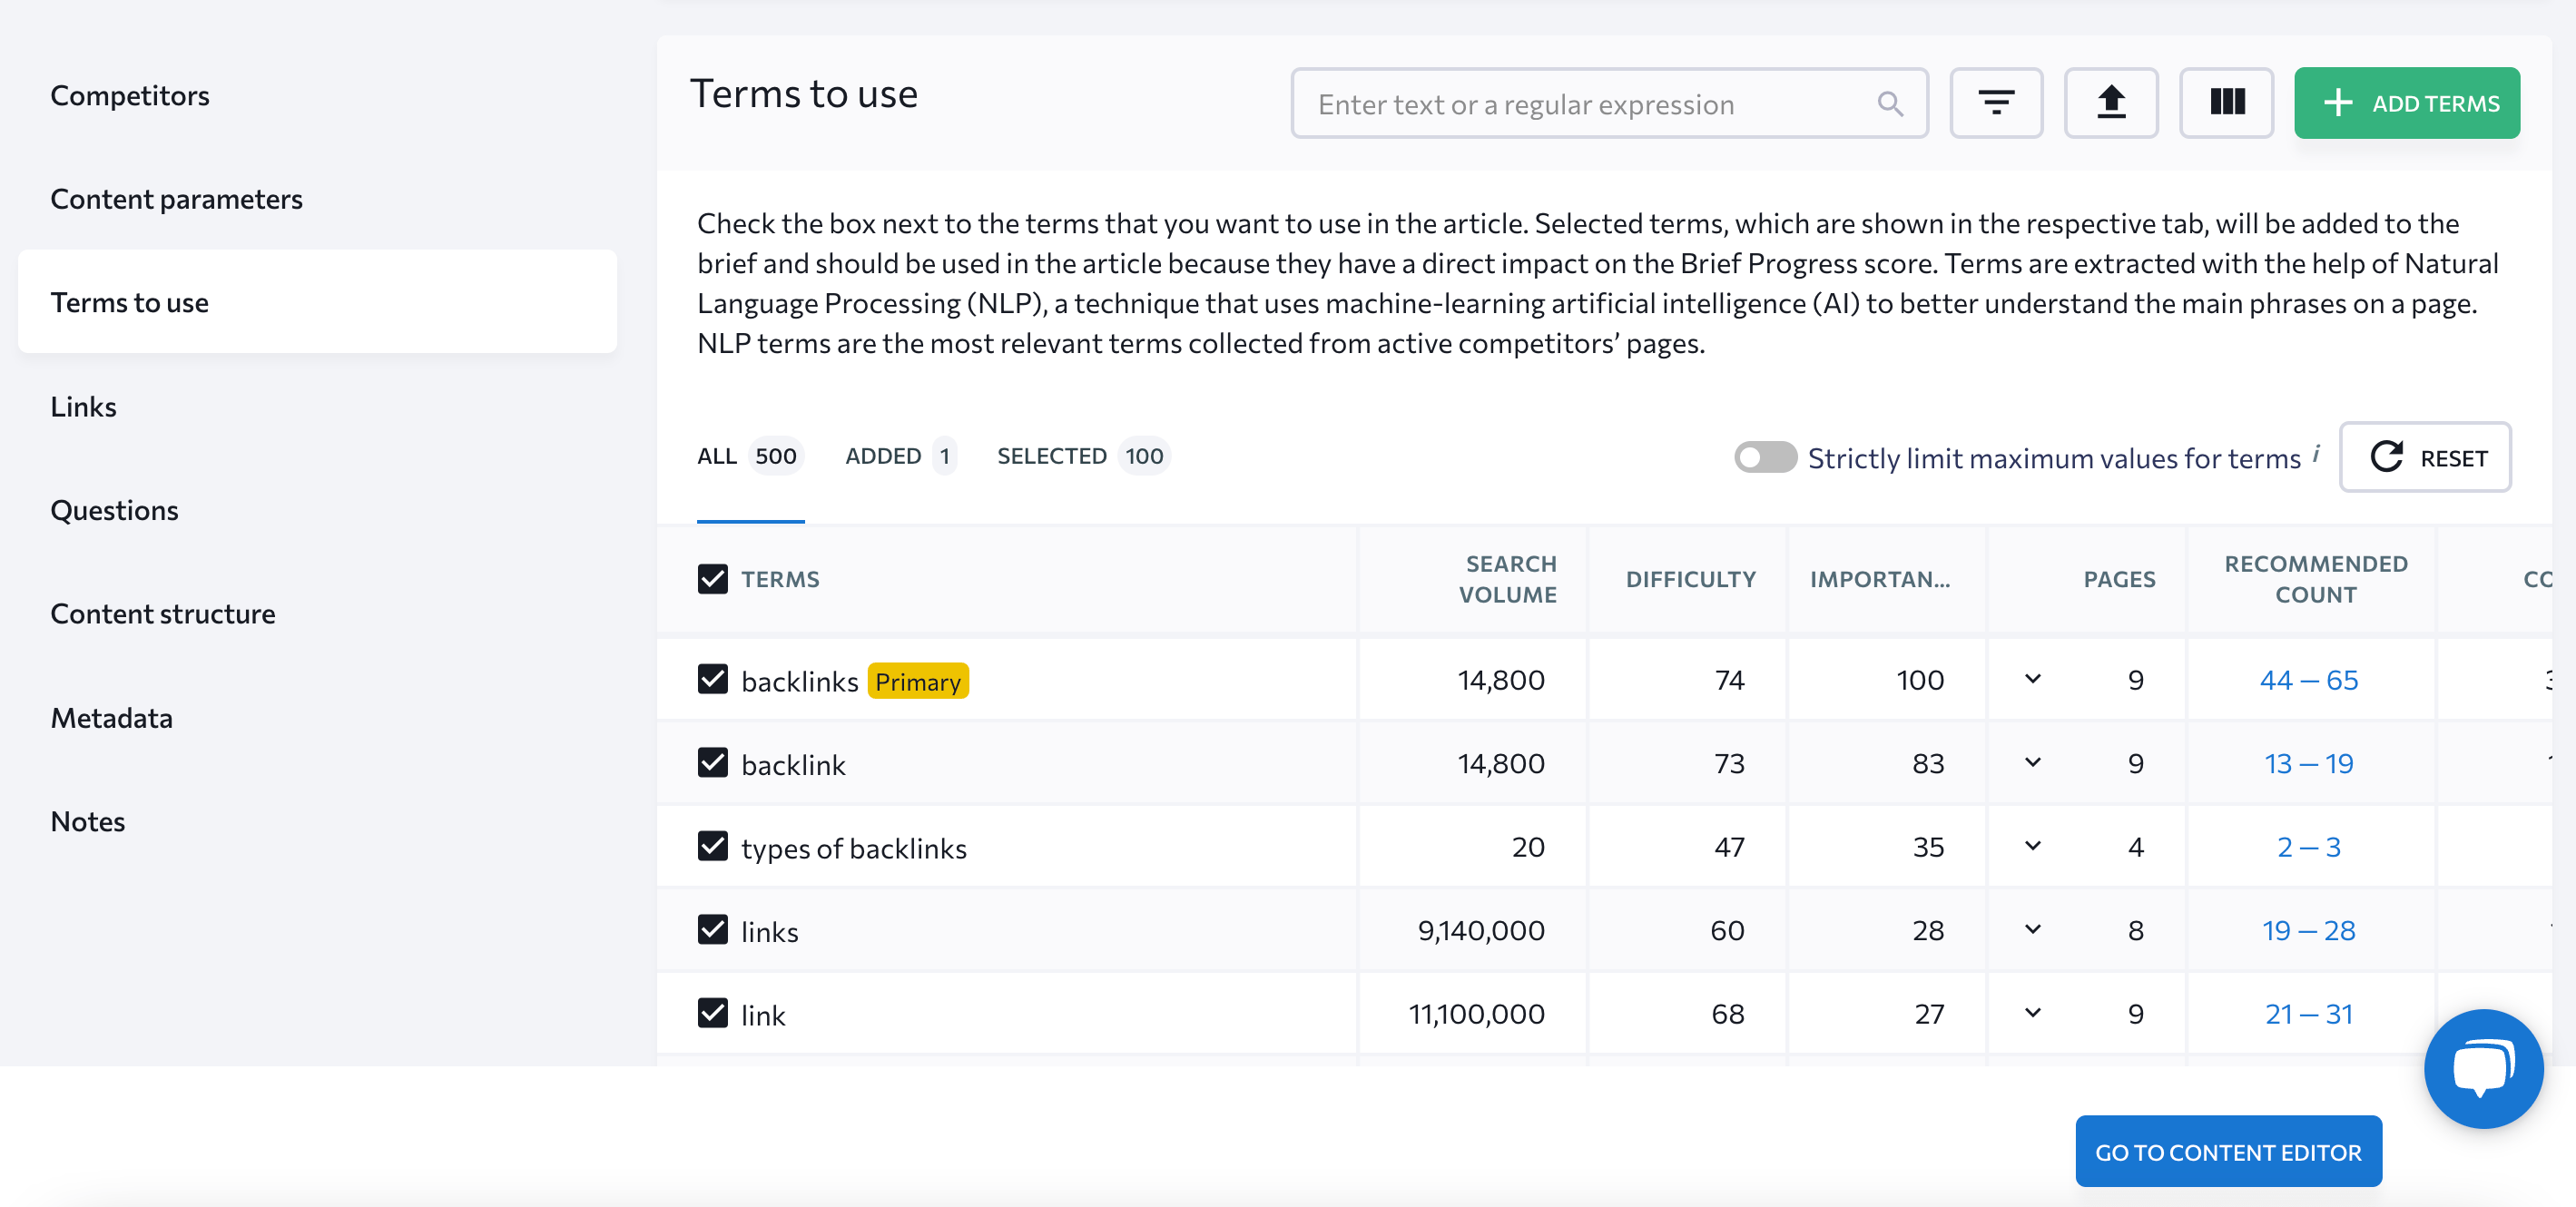Click the Terms to use sidebar menu item
The height and width of the screenshot is (1207, 2576).
128,302
